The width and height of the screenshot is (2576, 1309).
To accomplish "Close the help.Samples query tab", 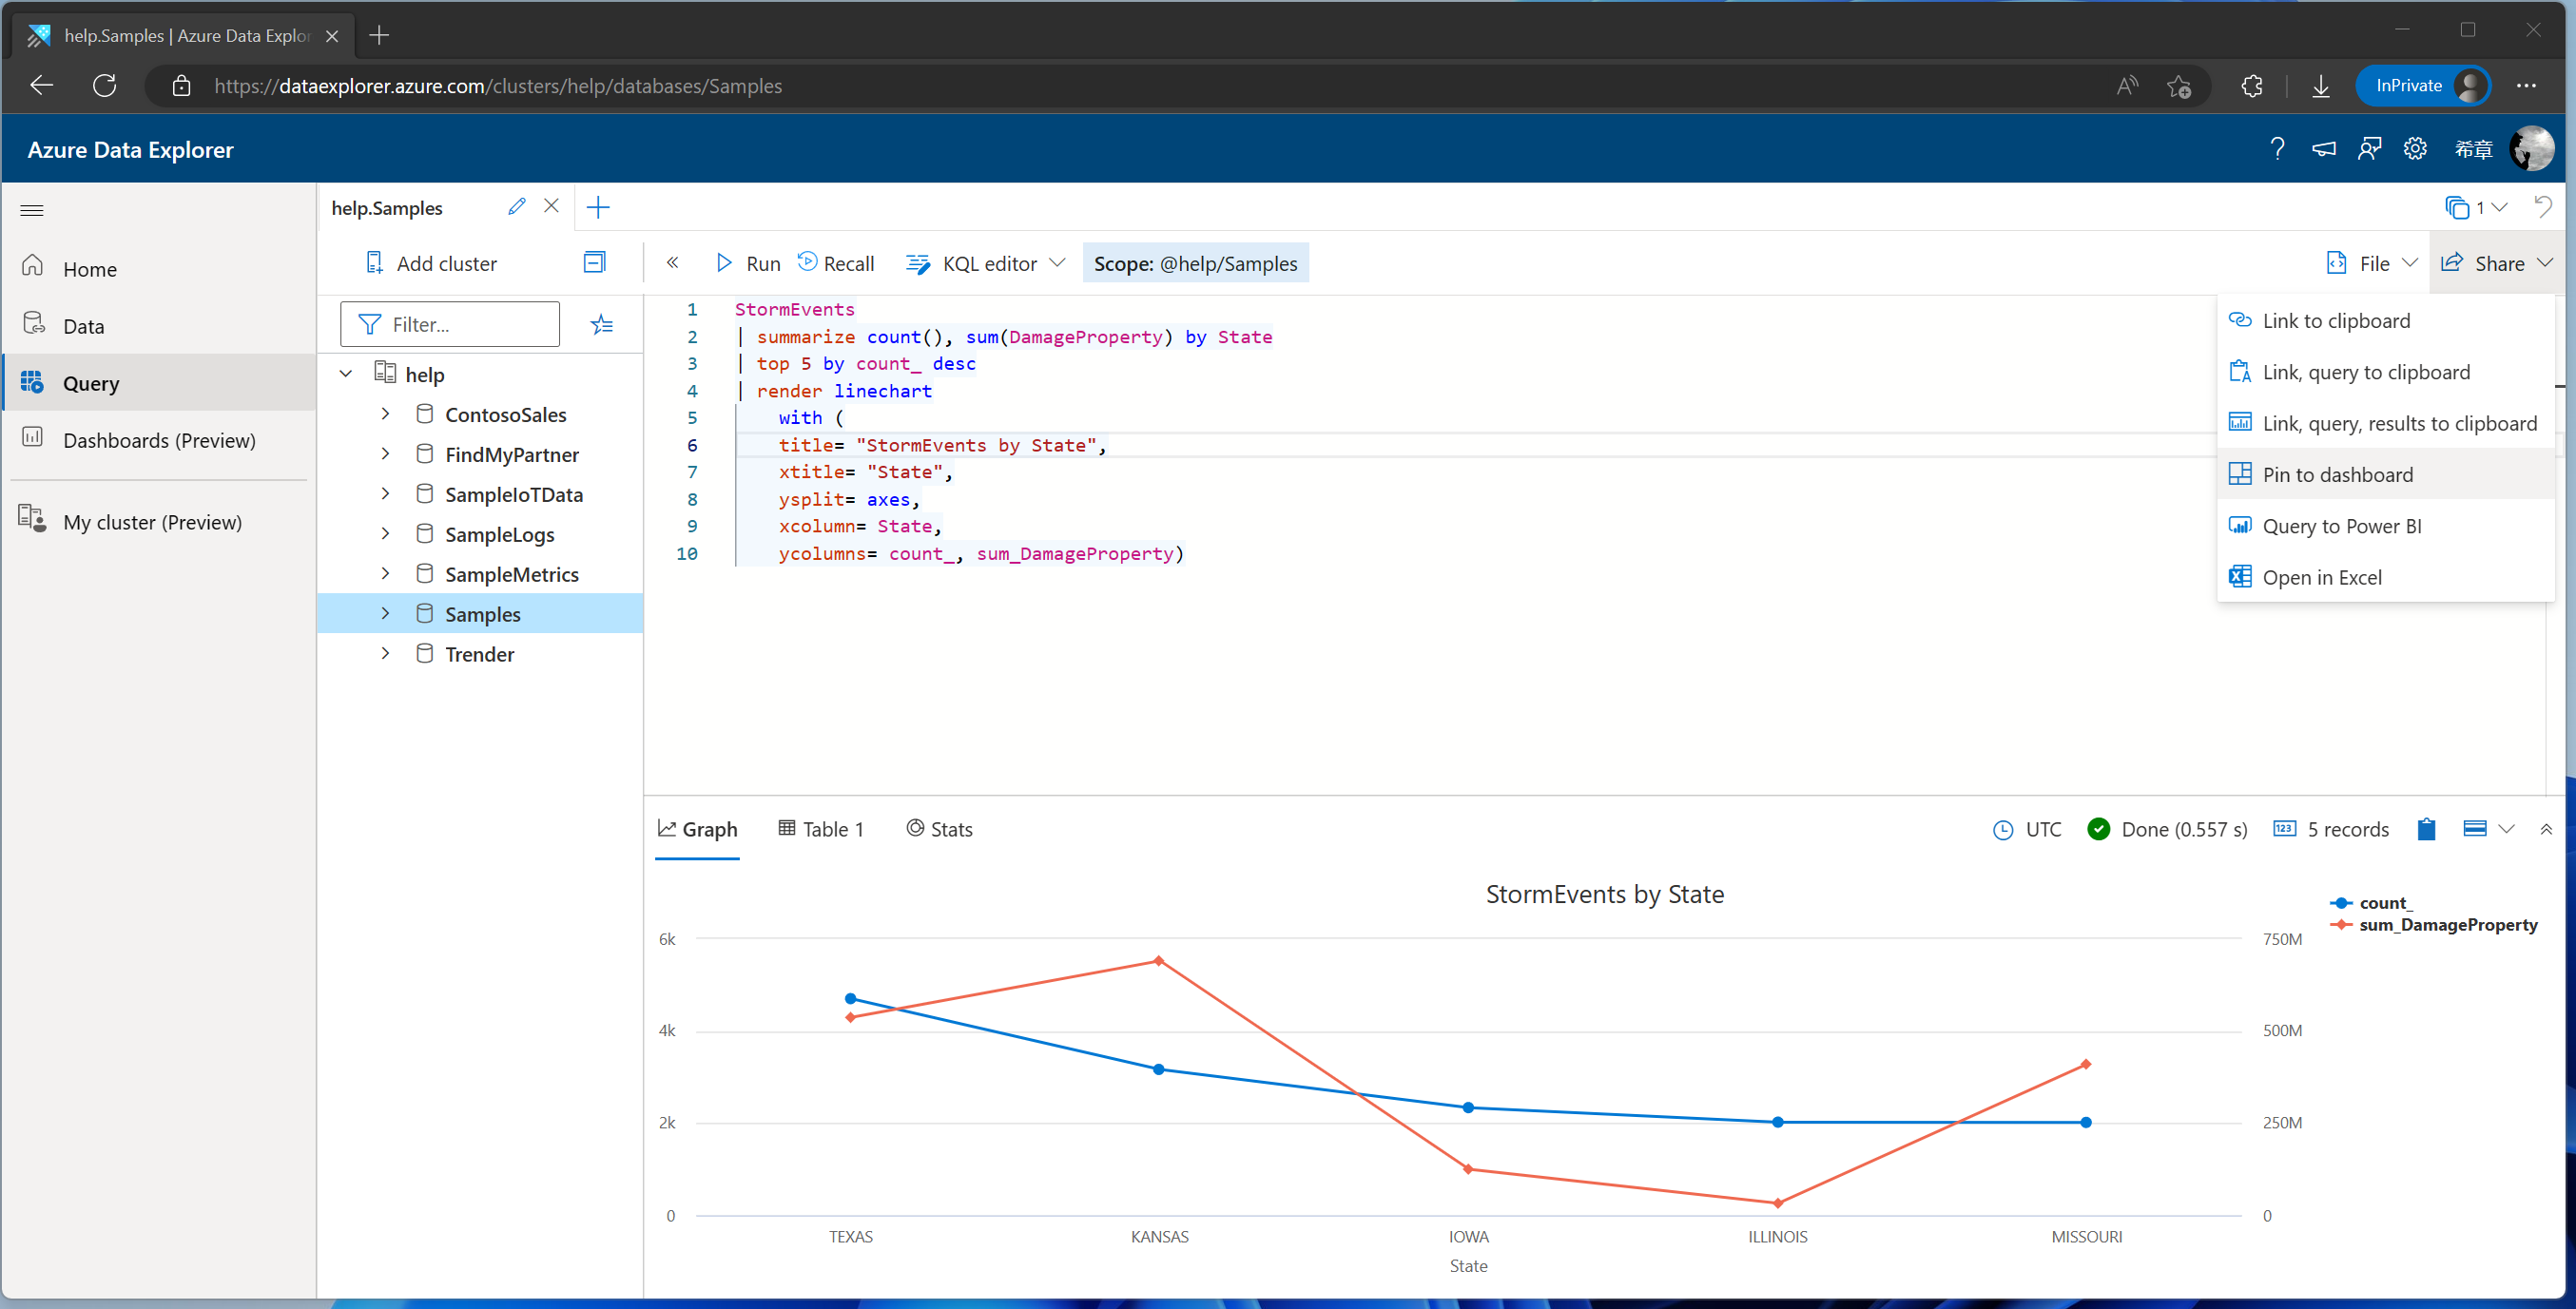I will (x=551, y=205).
